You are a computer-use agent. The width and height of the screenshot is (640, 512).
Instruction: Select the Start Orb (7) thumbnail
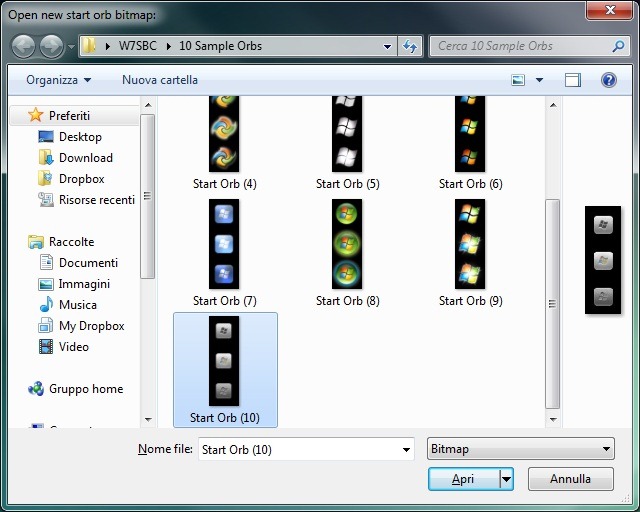coord(224,244)
